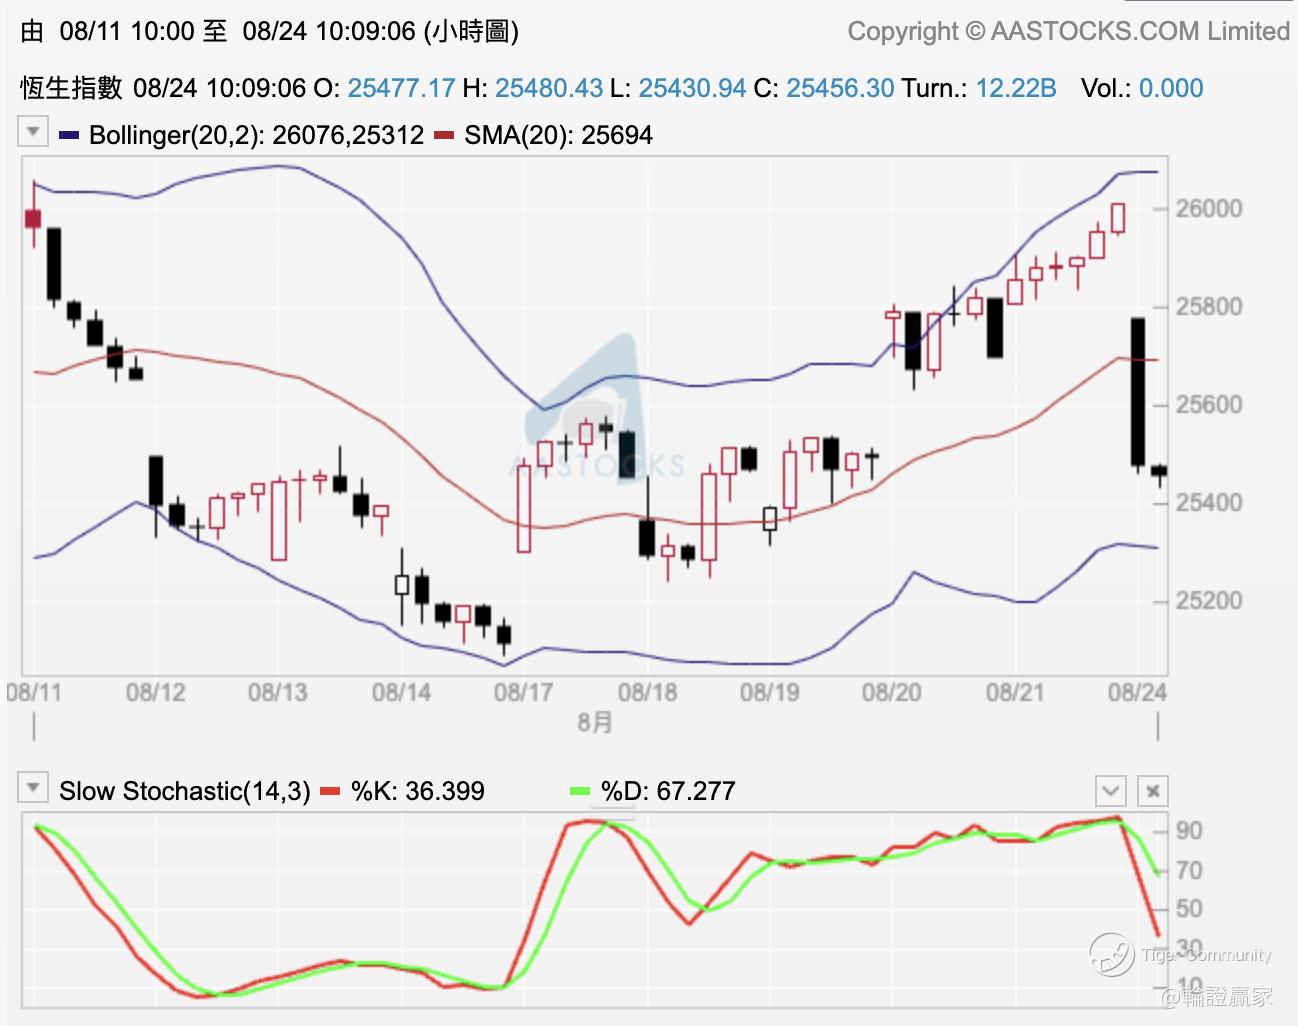Click the "90" stochastic axis label
1298x1026 pixels.
[1189, 831]
